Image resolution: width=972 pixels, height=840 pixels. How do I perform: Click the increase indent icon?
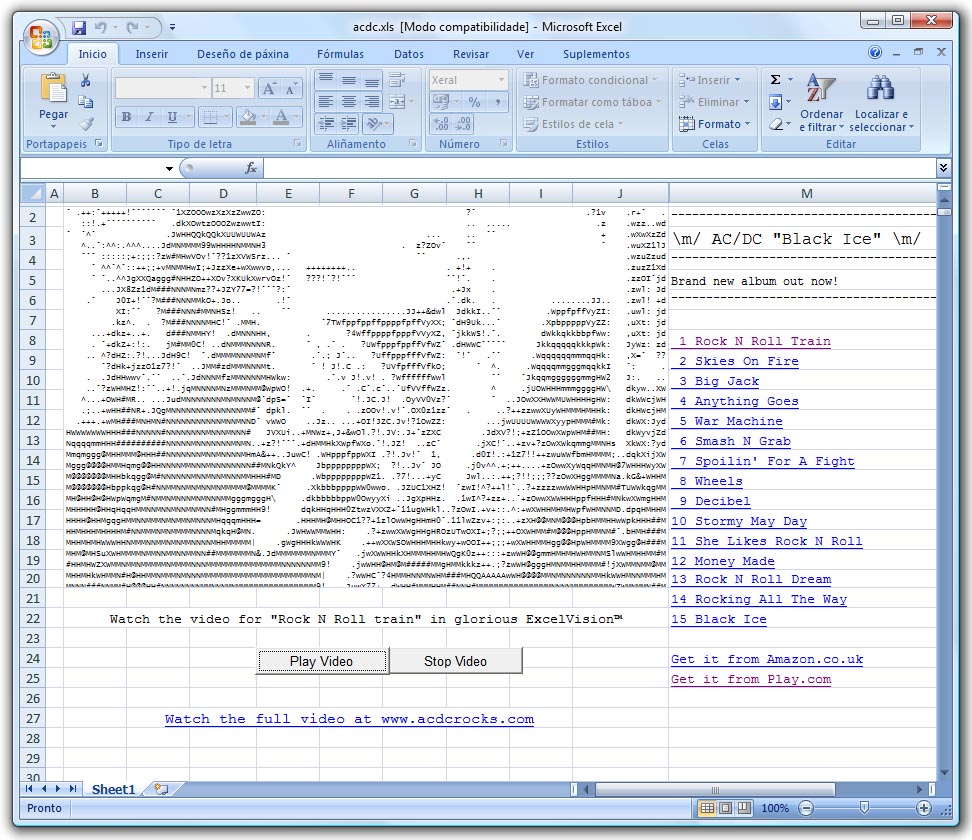(349, 123)
